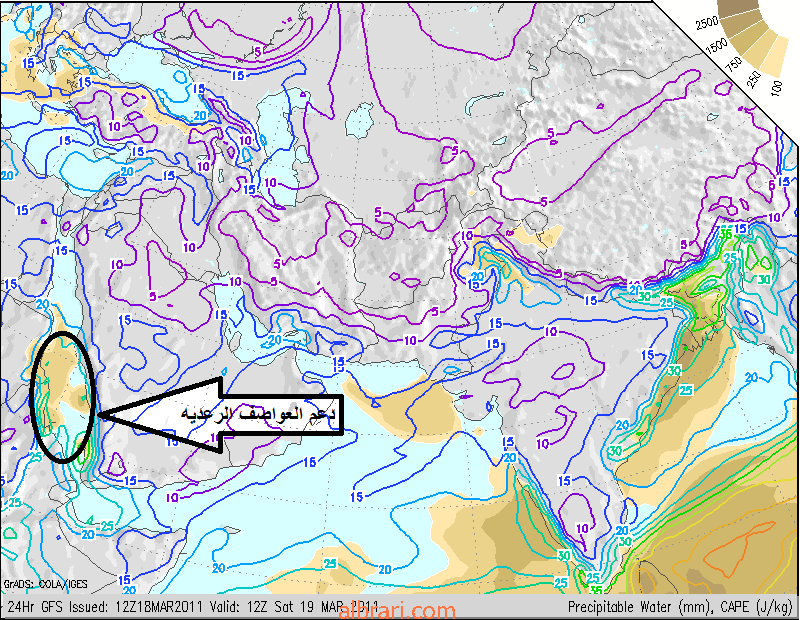
Task: Click the "Valid: 12Z Sat 19 MAR" footer text
Action: pos(278,607)
